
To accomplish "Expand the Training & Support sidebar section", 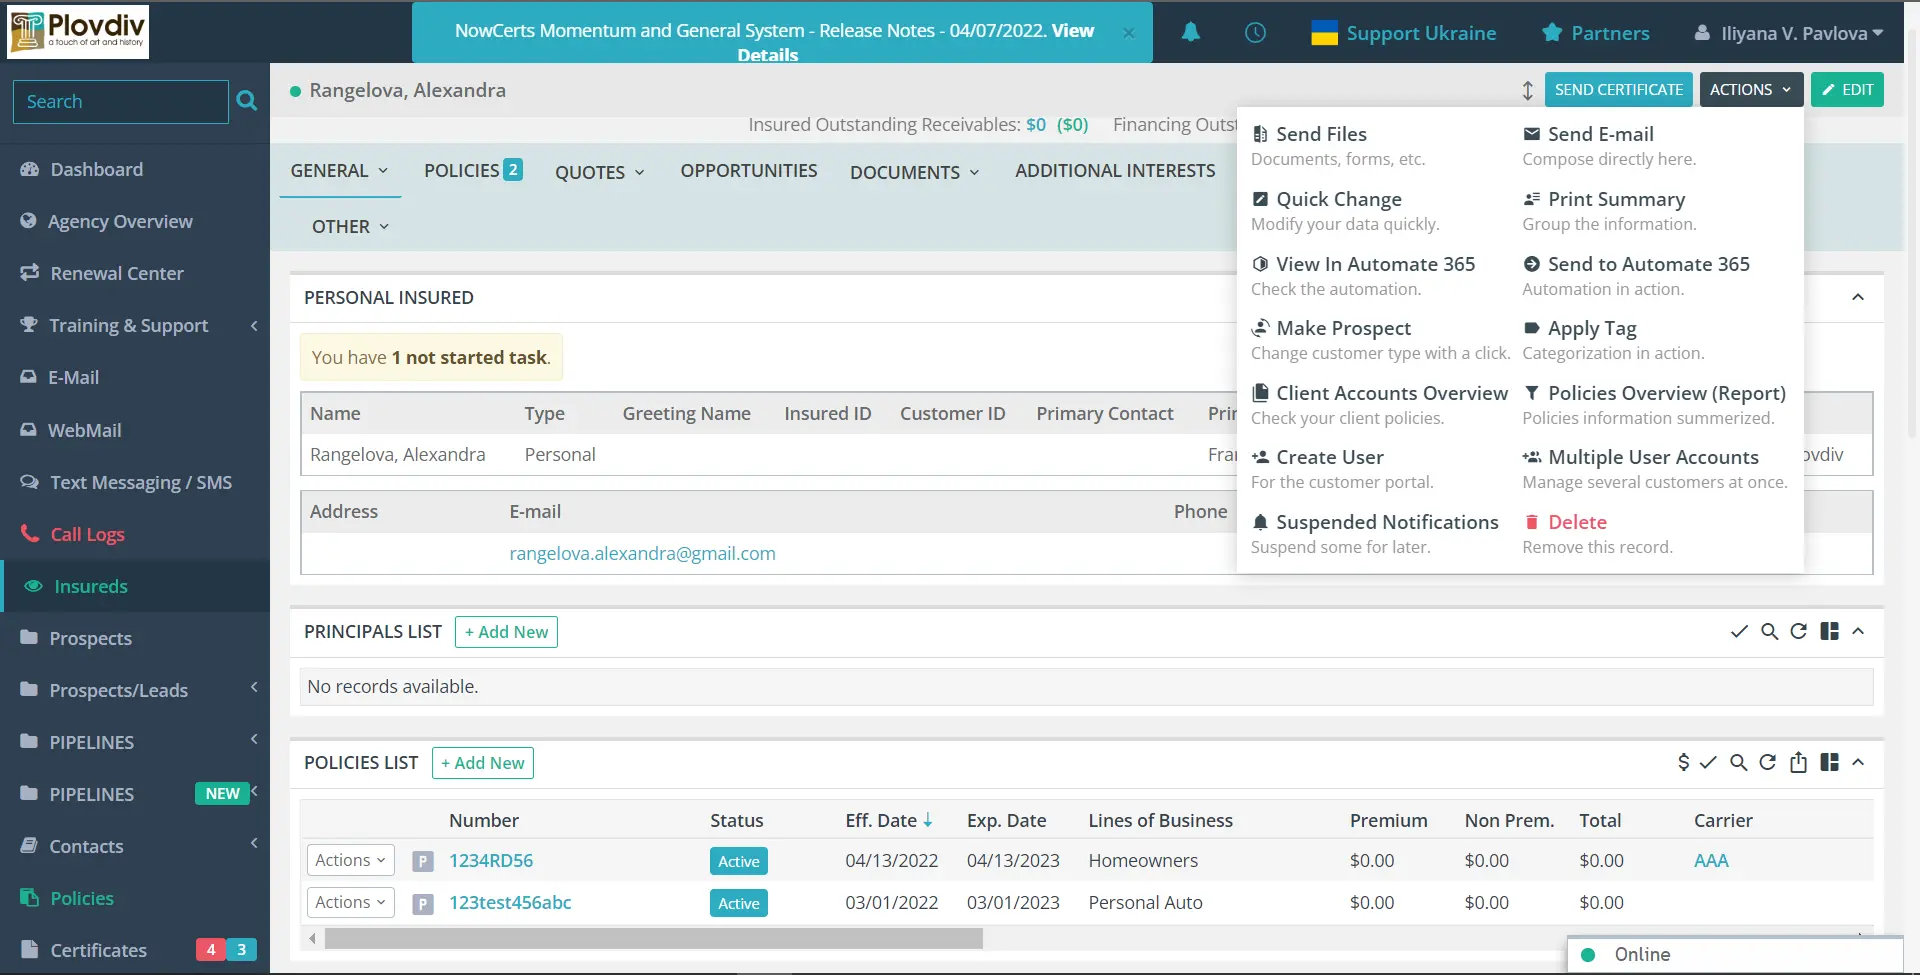I will (x=252, y=325).
